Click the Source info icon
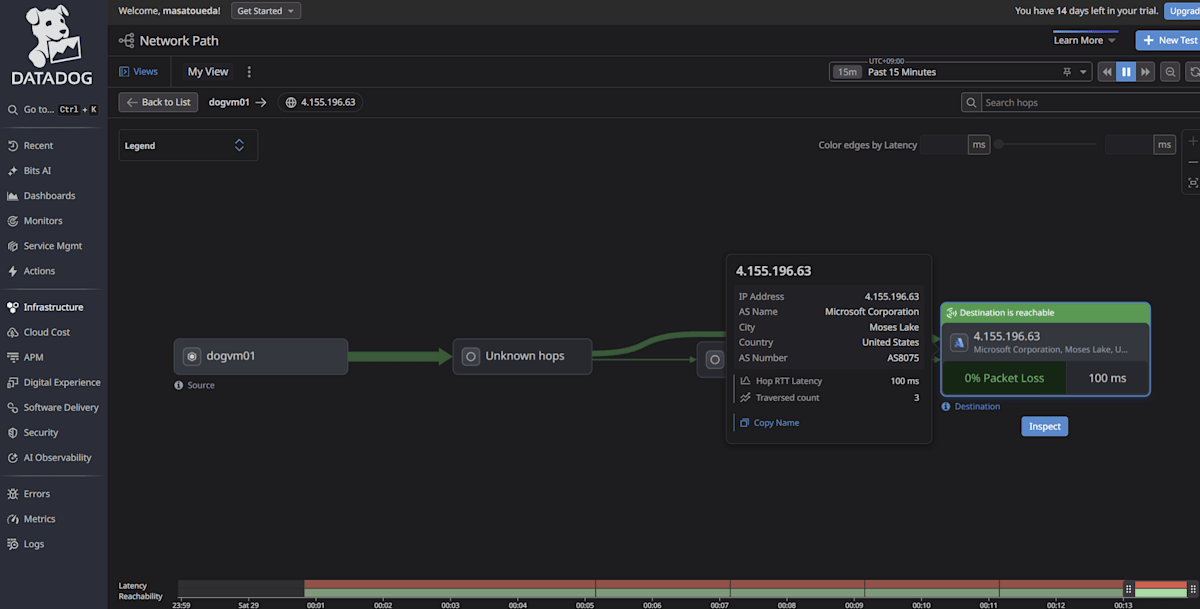 (179, 385)
